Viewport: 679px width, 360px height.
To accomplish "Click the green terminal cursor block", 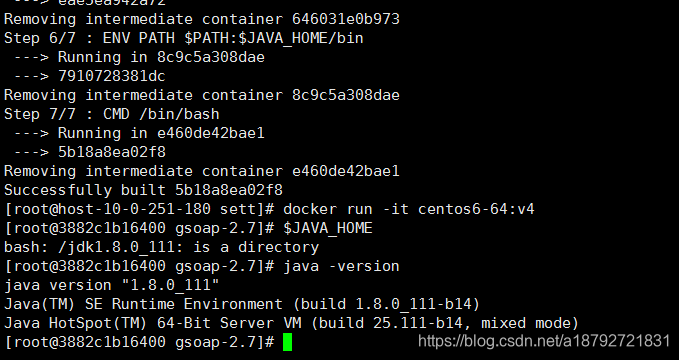I will click(288, 342).
